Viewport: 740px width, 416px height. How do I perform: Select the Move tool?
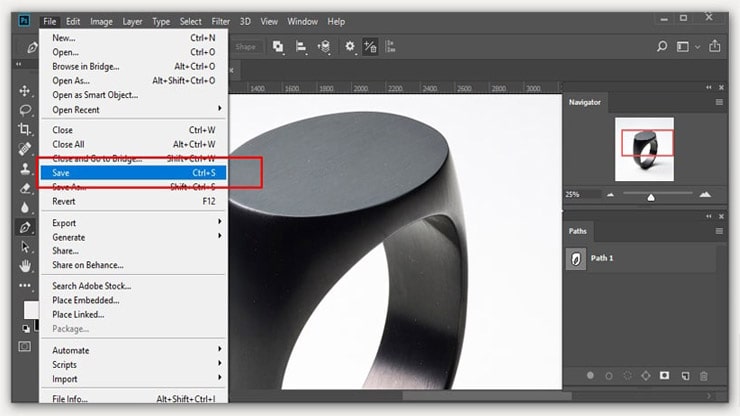25,91
